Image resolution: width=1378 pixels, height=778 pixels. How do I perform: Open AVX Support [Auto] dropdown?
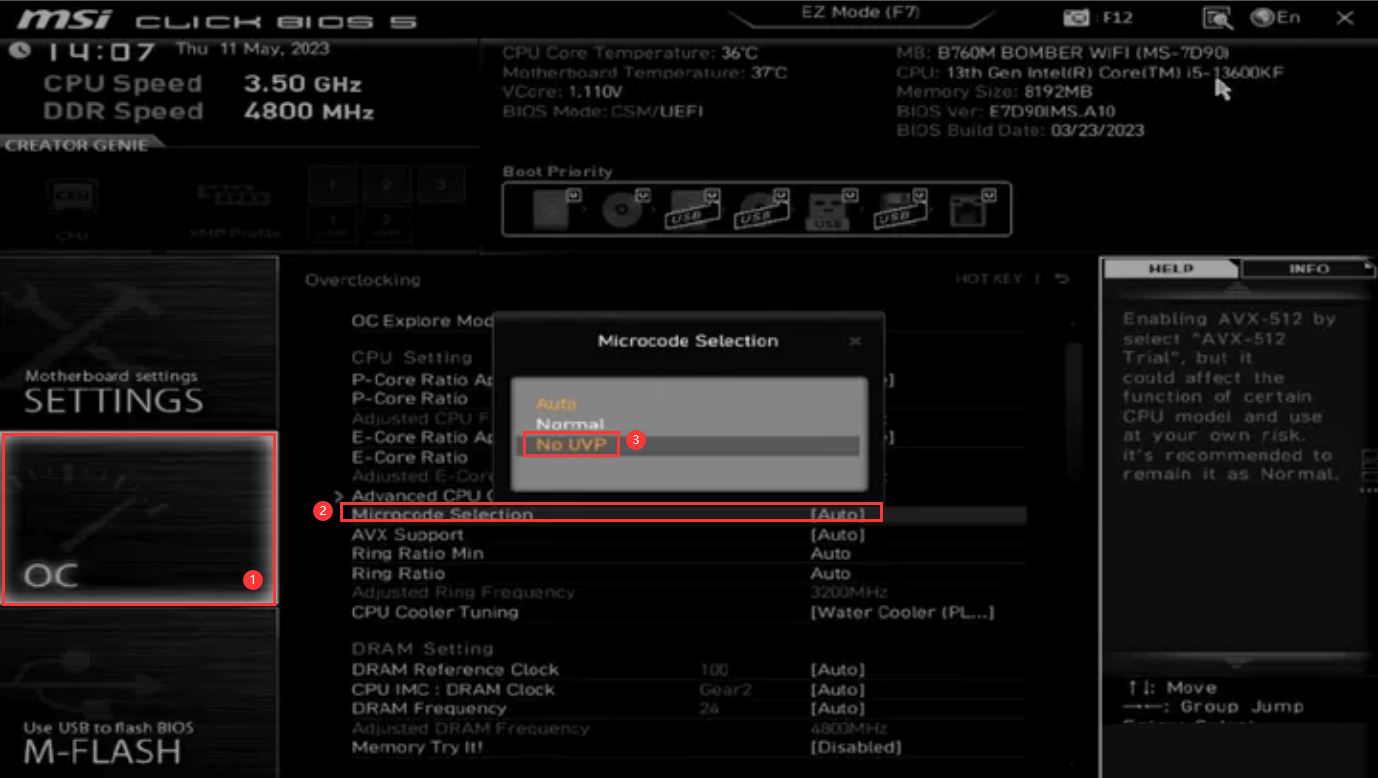(837, 534)
